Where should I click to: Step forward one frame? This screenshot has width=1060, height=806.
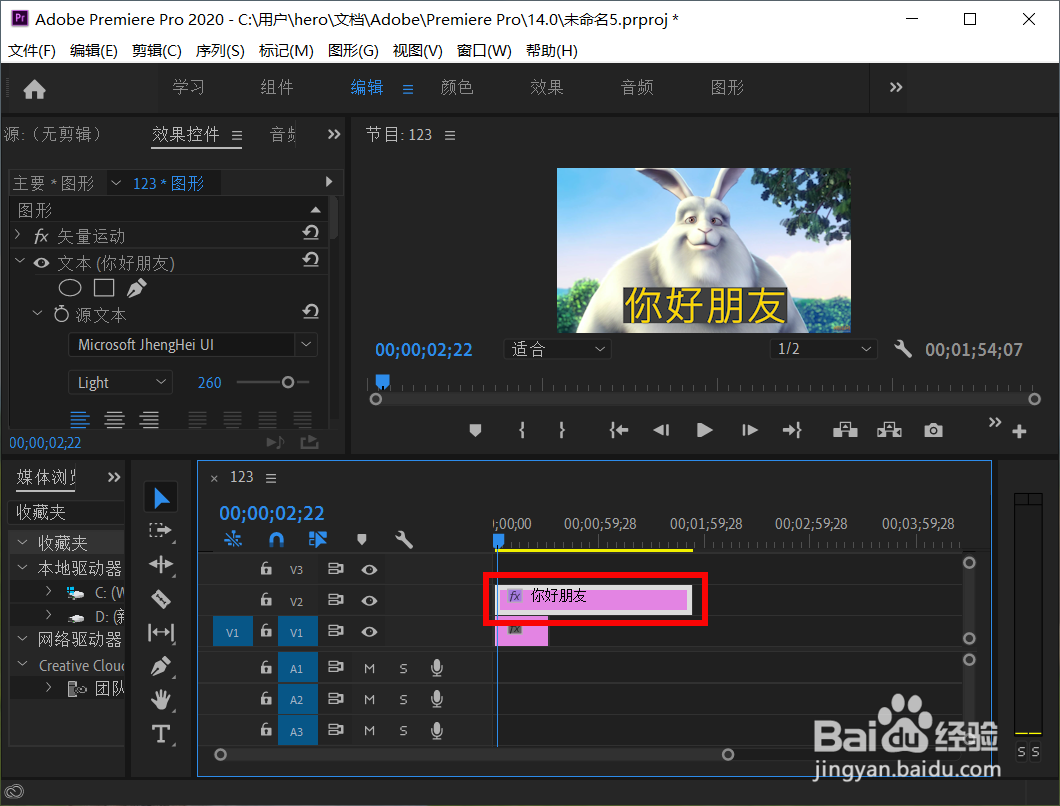(x=750, y=430)
